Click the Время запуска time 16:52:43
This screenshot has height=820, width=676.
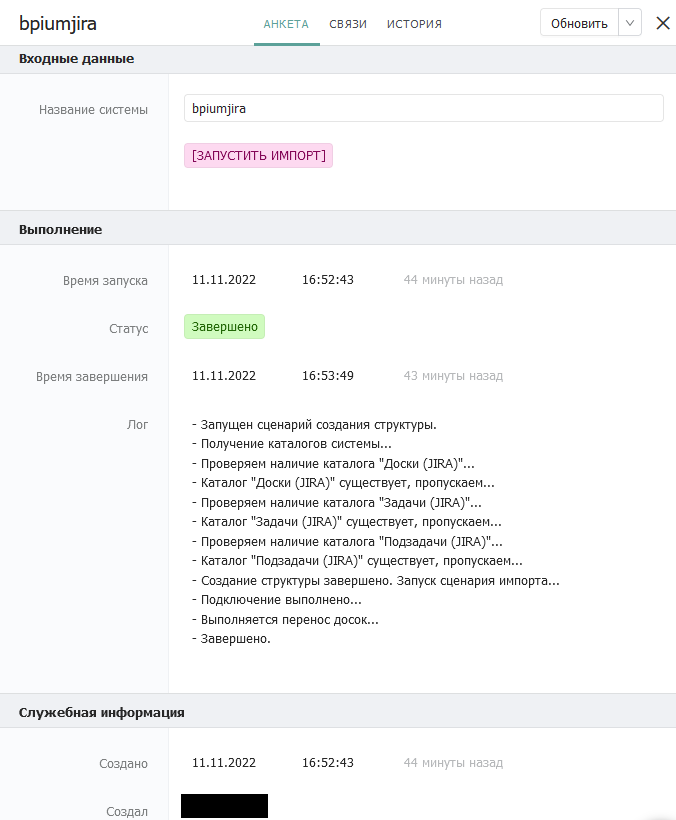click(x=328, y=280)
